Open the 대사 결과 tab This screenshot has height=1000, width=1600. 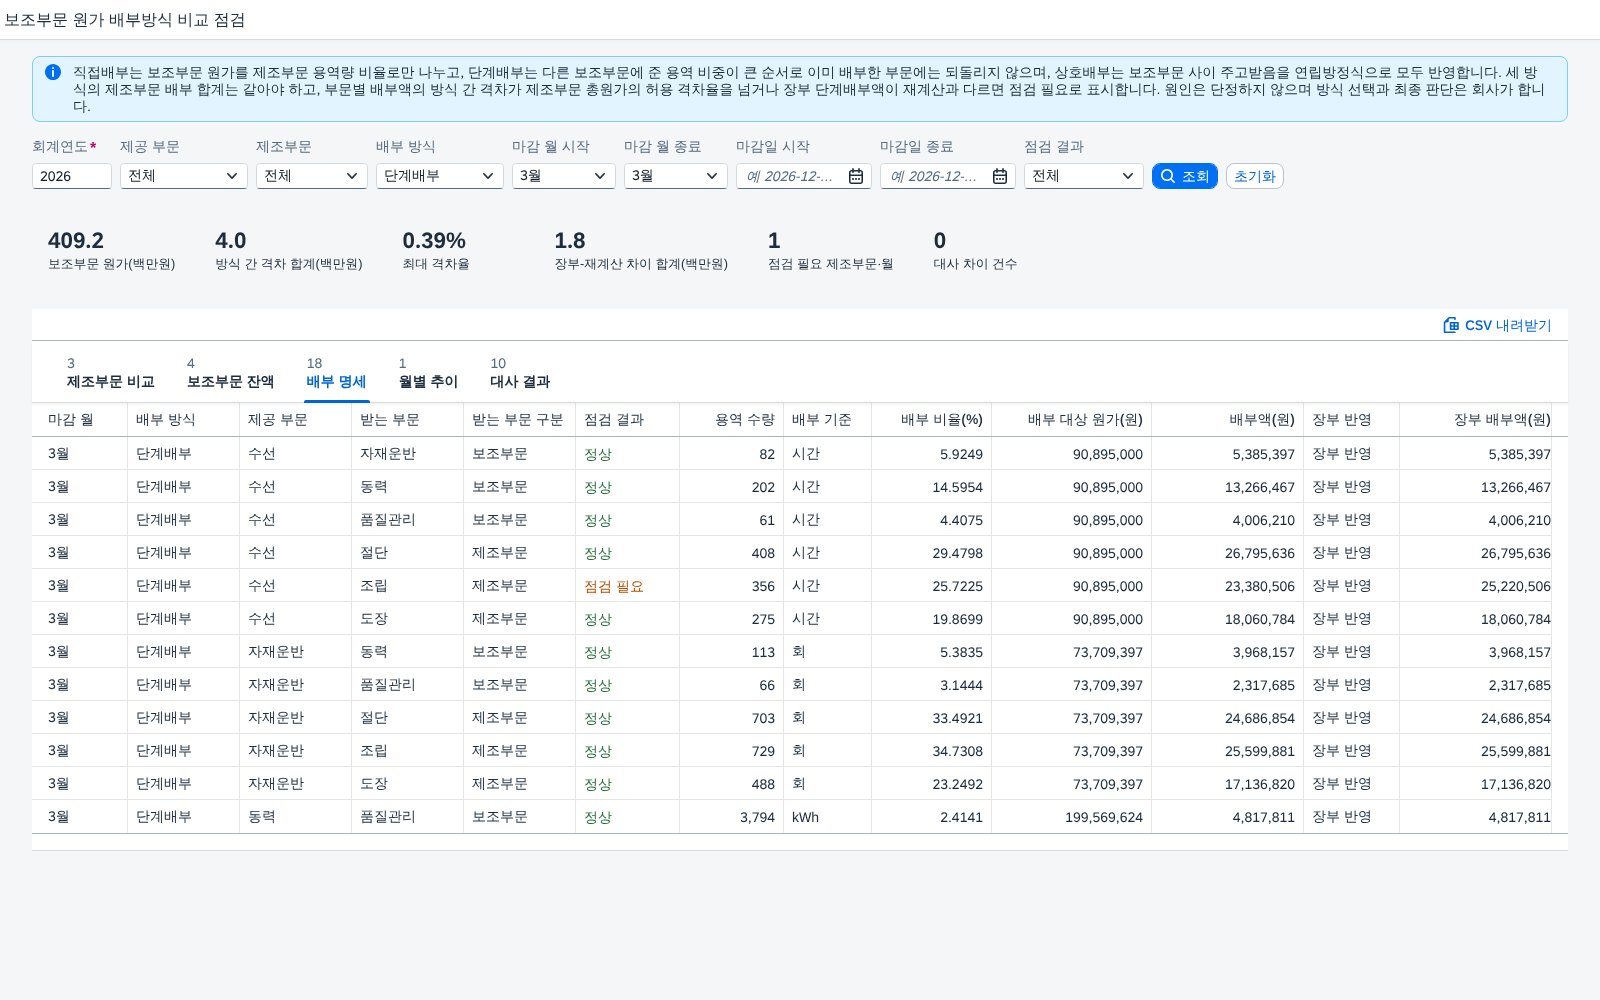[520, 373]
